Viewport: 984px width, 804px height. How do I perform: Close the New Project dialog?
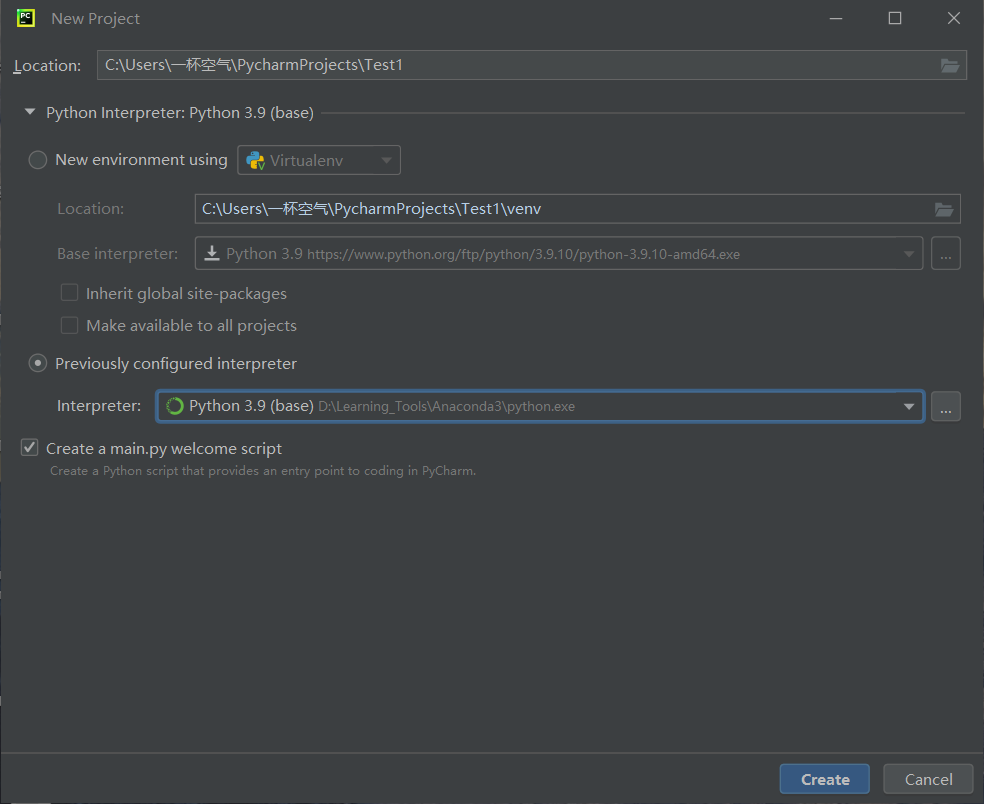tap(953, 19)
